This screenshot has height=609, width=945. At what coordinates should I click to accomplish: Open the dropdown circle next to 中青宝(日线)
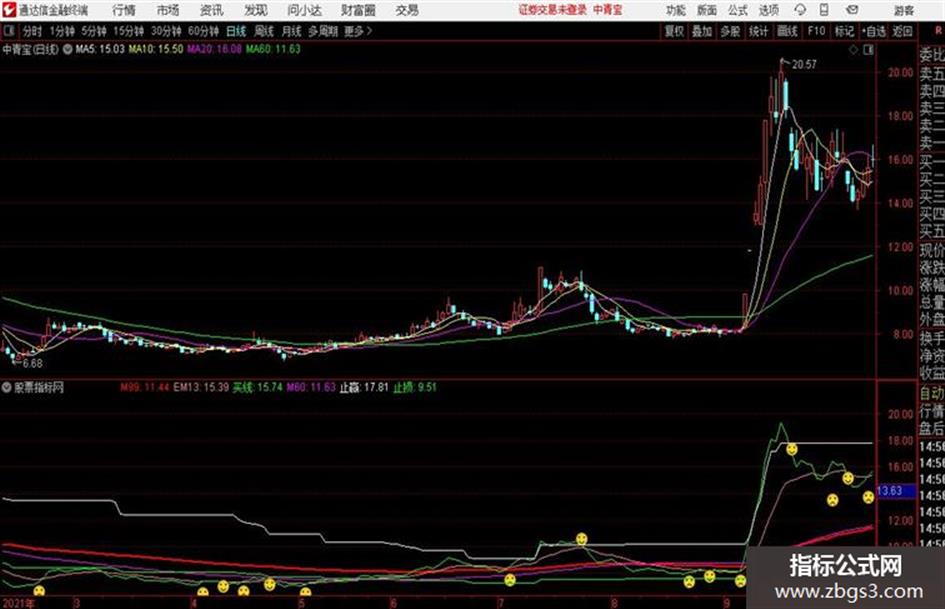68,49
